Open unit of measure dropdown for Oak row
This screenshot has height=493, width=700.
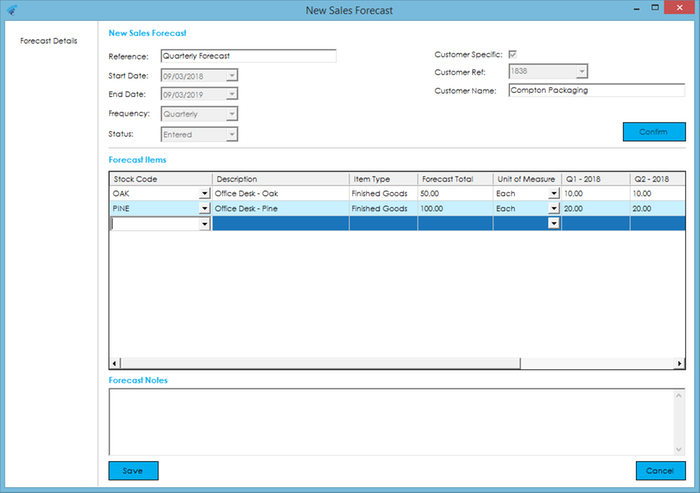[x=554, y=193]
